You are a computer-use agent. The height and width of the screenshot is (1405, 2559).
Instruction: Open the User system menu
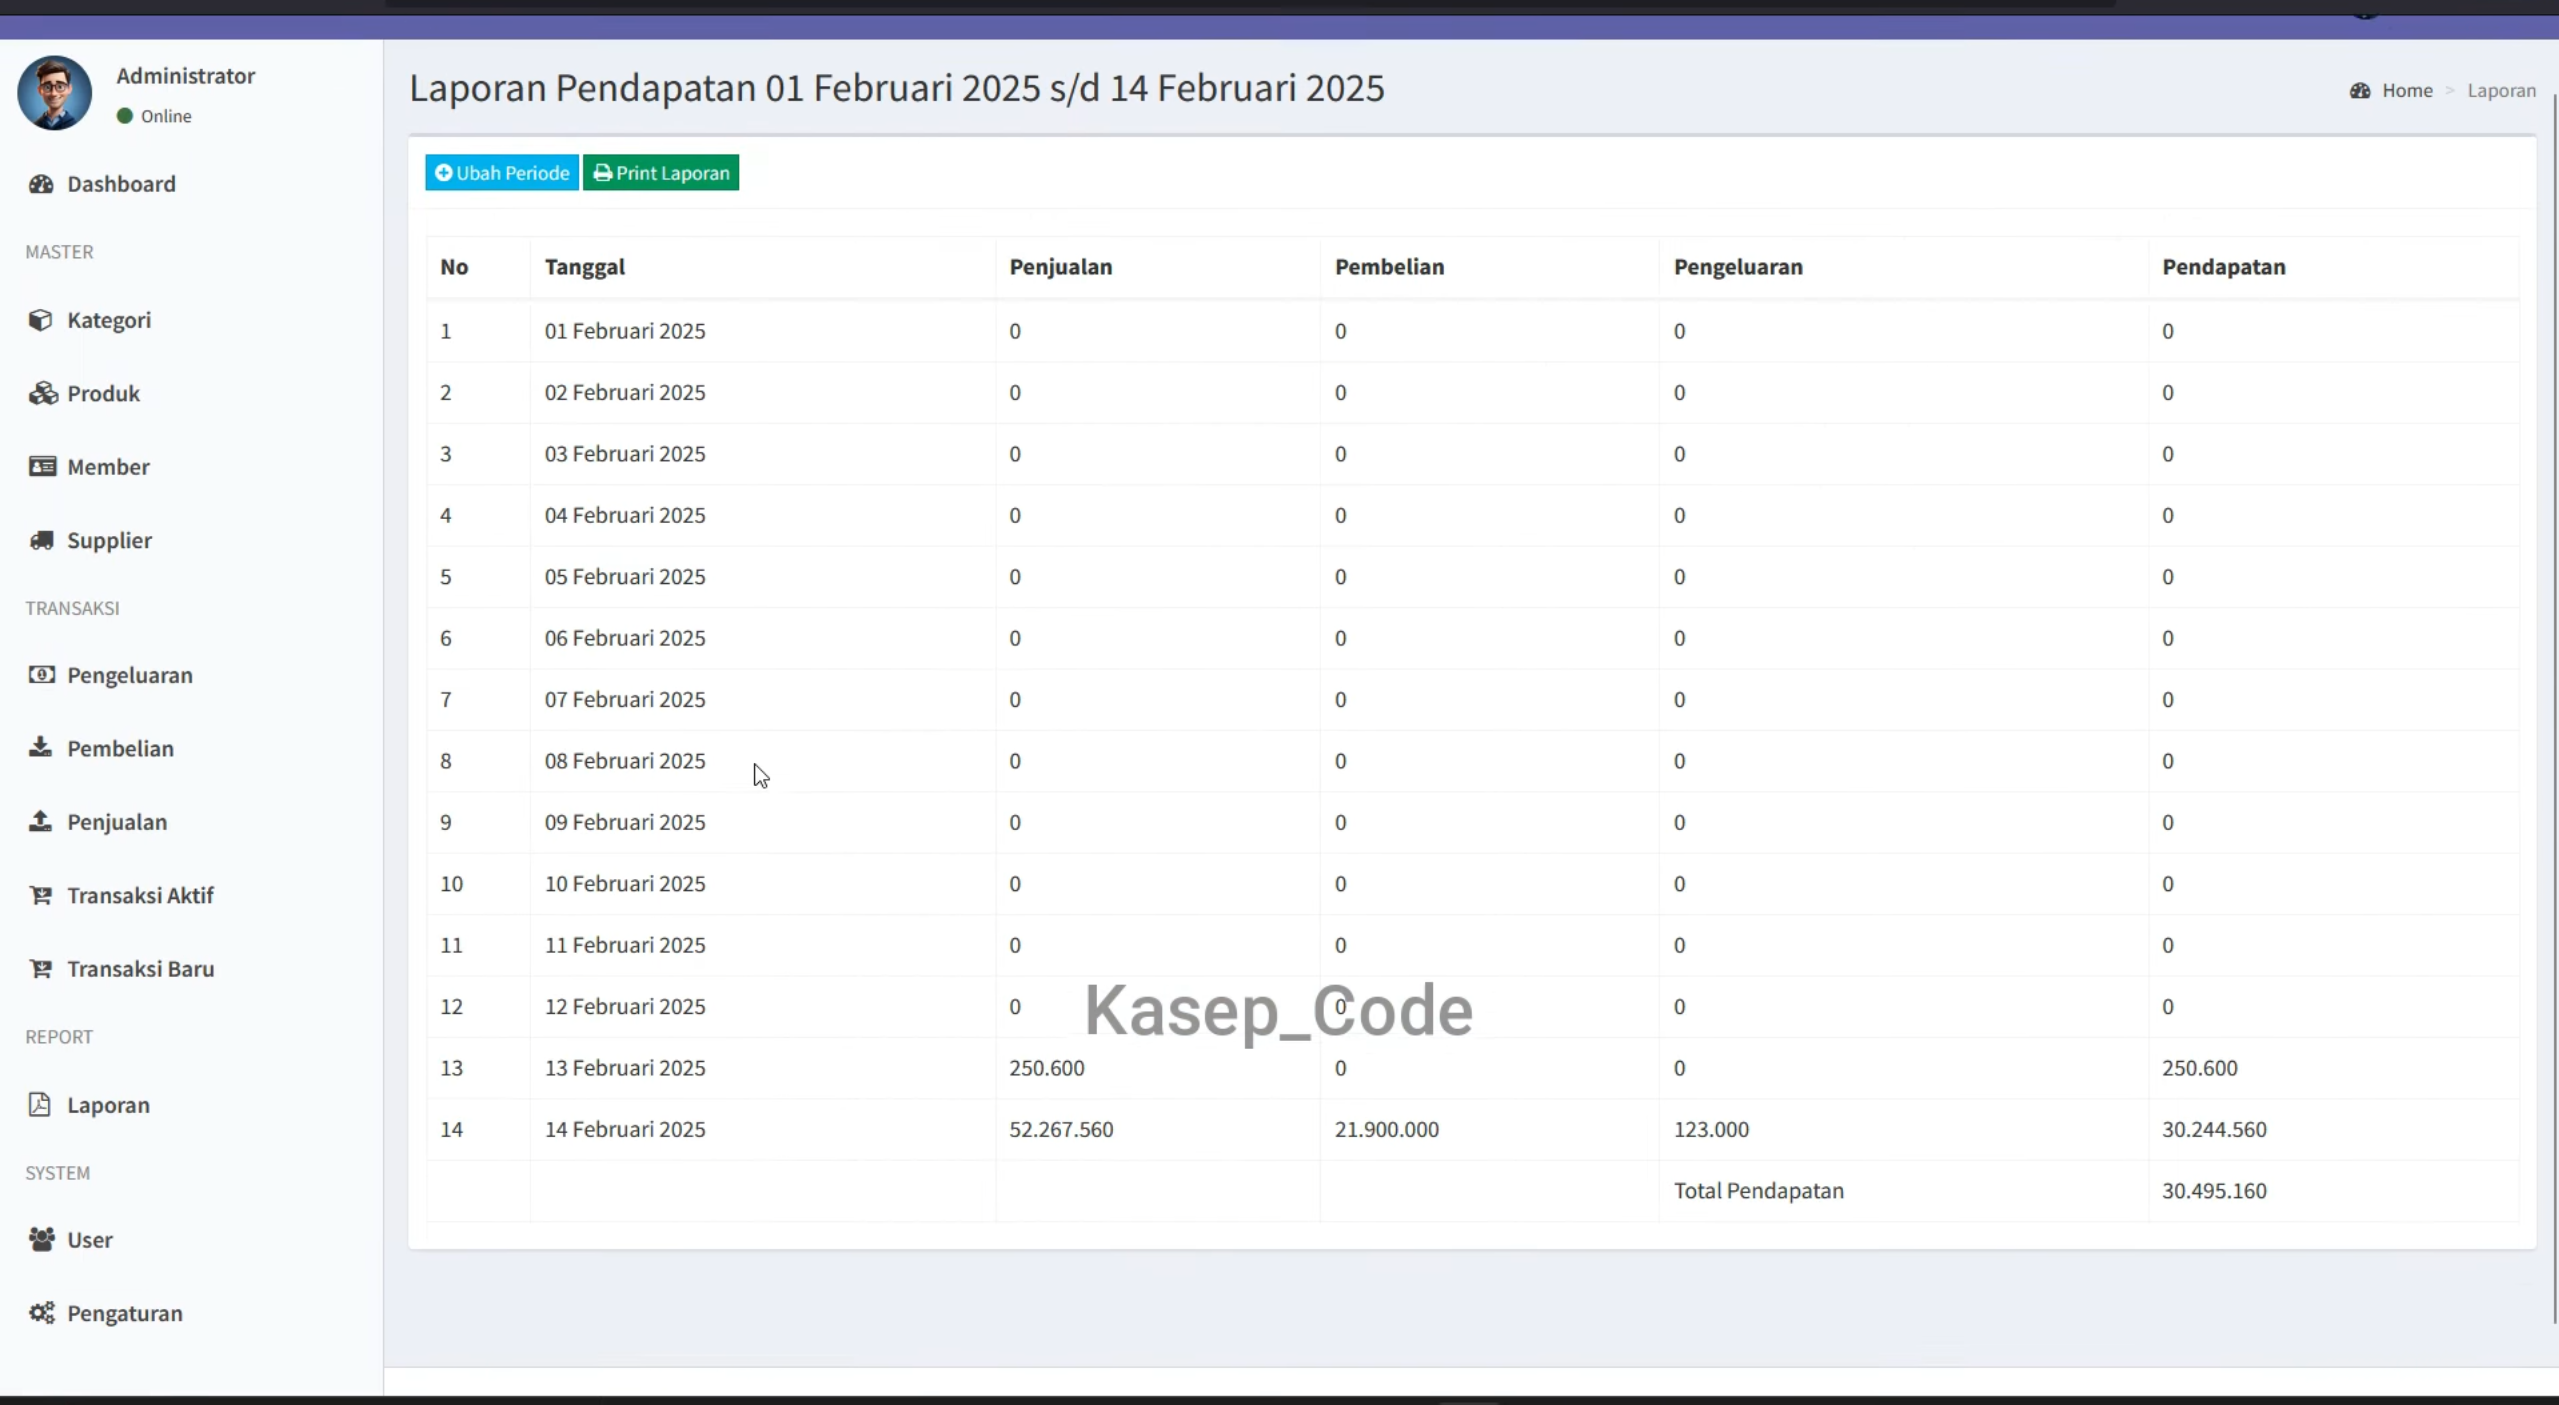point(191,1239)
